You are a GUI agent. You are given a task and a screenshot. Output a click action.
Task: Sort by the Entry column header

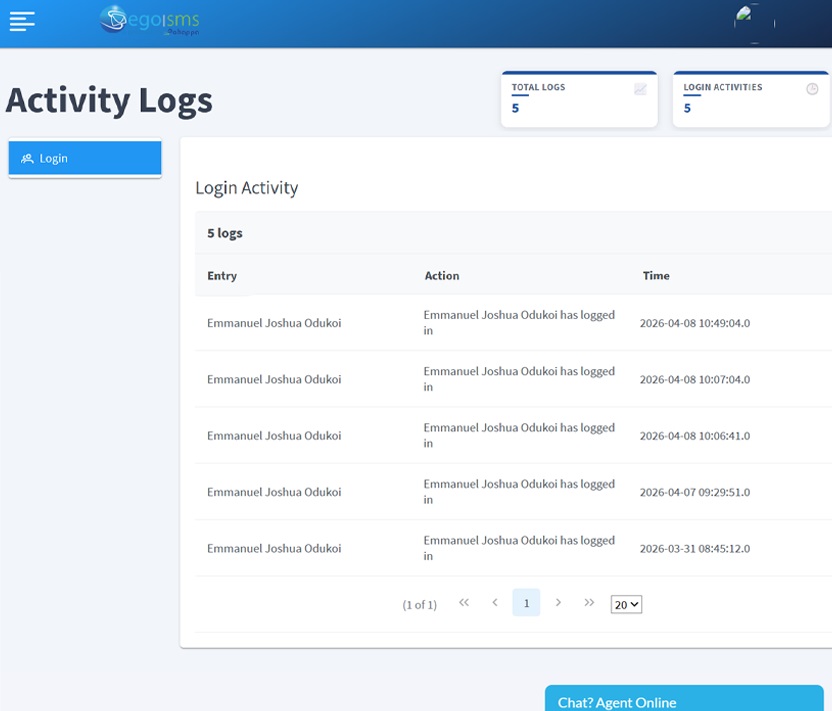(x=222, y=276)
